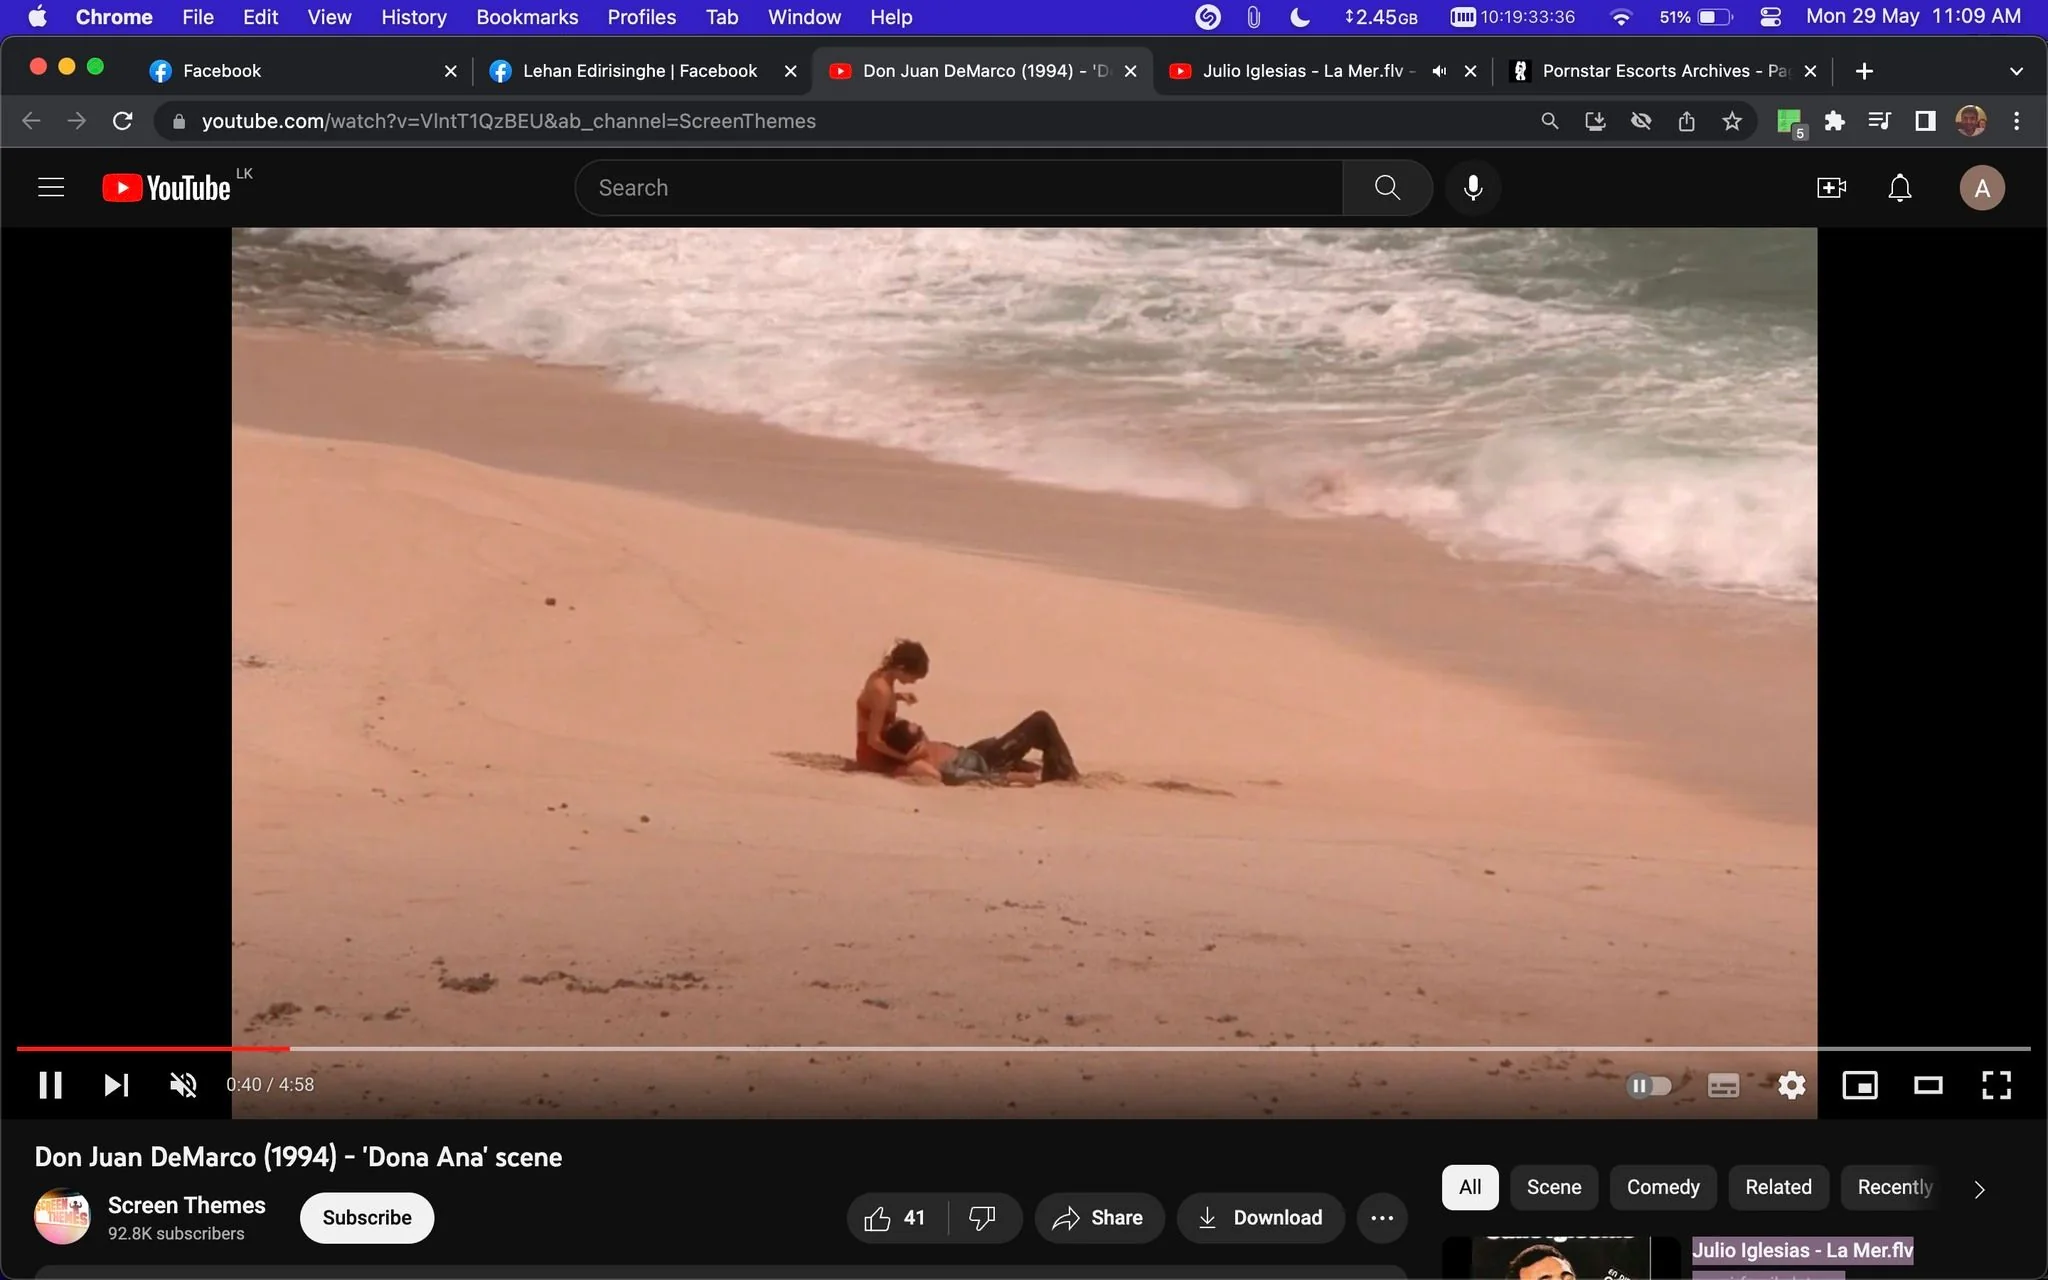Screen dimensions: 2048x1280
Task: Enter full screen mode
Action: pyautogui.click(x=1996, y=1085)
